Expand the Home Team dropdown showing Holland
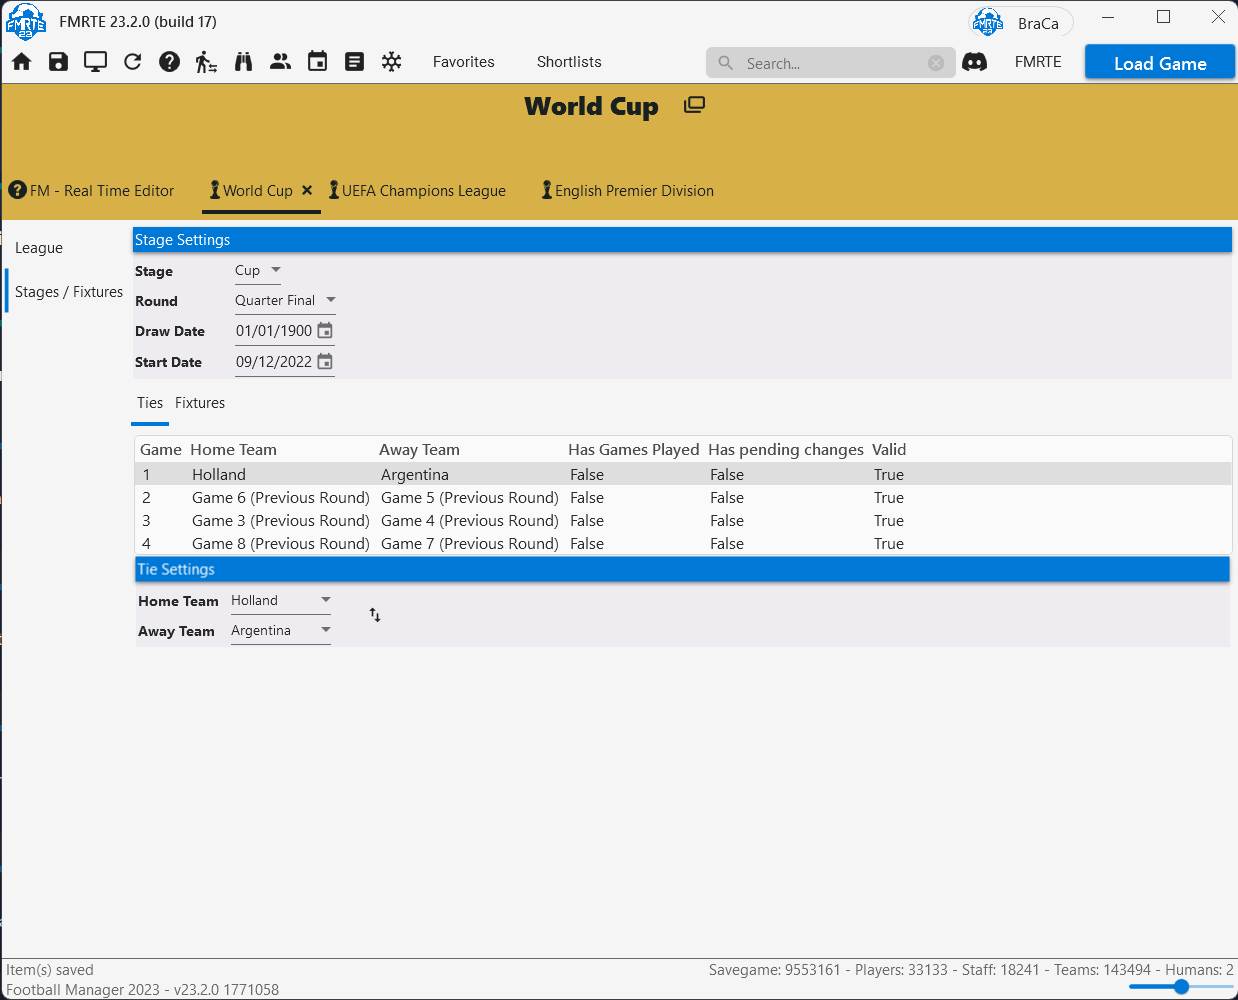The height and width of the screenshot is (1000, 1238). point(280,600)
